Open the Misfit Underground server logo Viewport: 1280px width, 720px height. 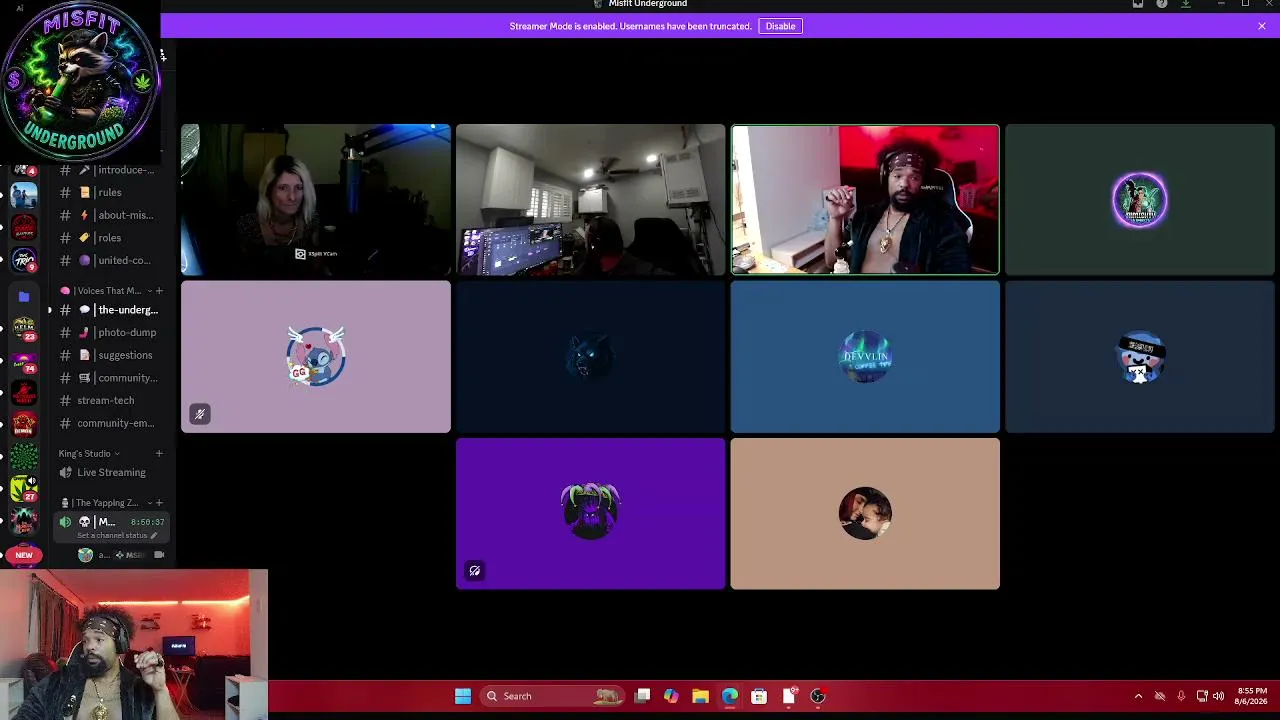pyautogui.click(x=80, y=82)
